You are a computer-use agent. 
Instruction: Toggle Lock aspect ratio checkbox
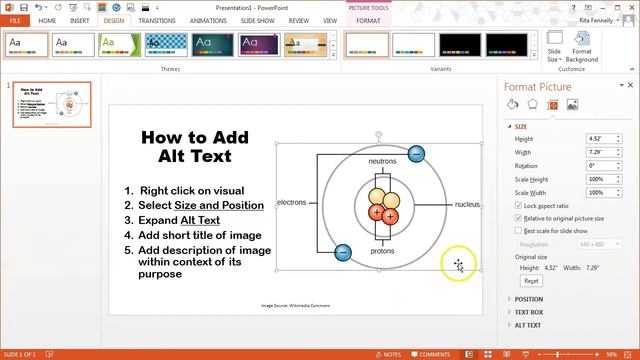(x=518, y=205)
